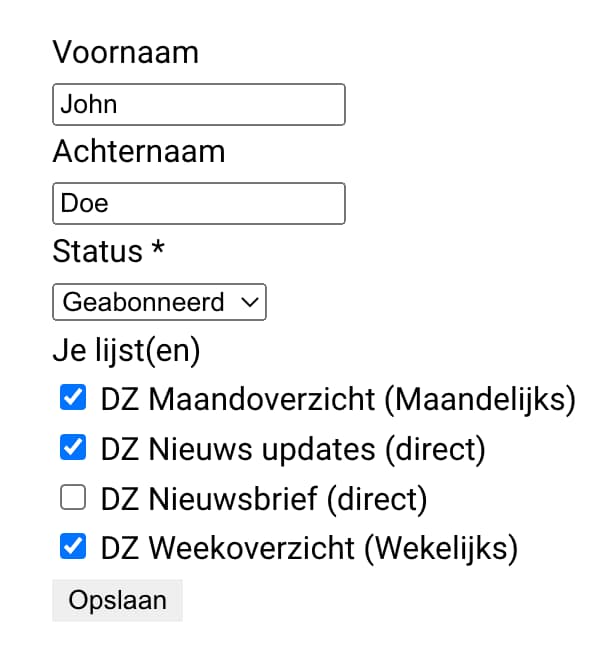616x662 pixels.
Task: Uncheck the DZ Maandoverzicht checkbox
Action: pyautogui.click(x=73, y=399)
